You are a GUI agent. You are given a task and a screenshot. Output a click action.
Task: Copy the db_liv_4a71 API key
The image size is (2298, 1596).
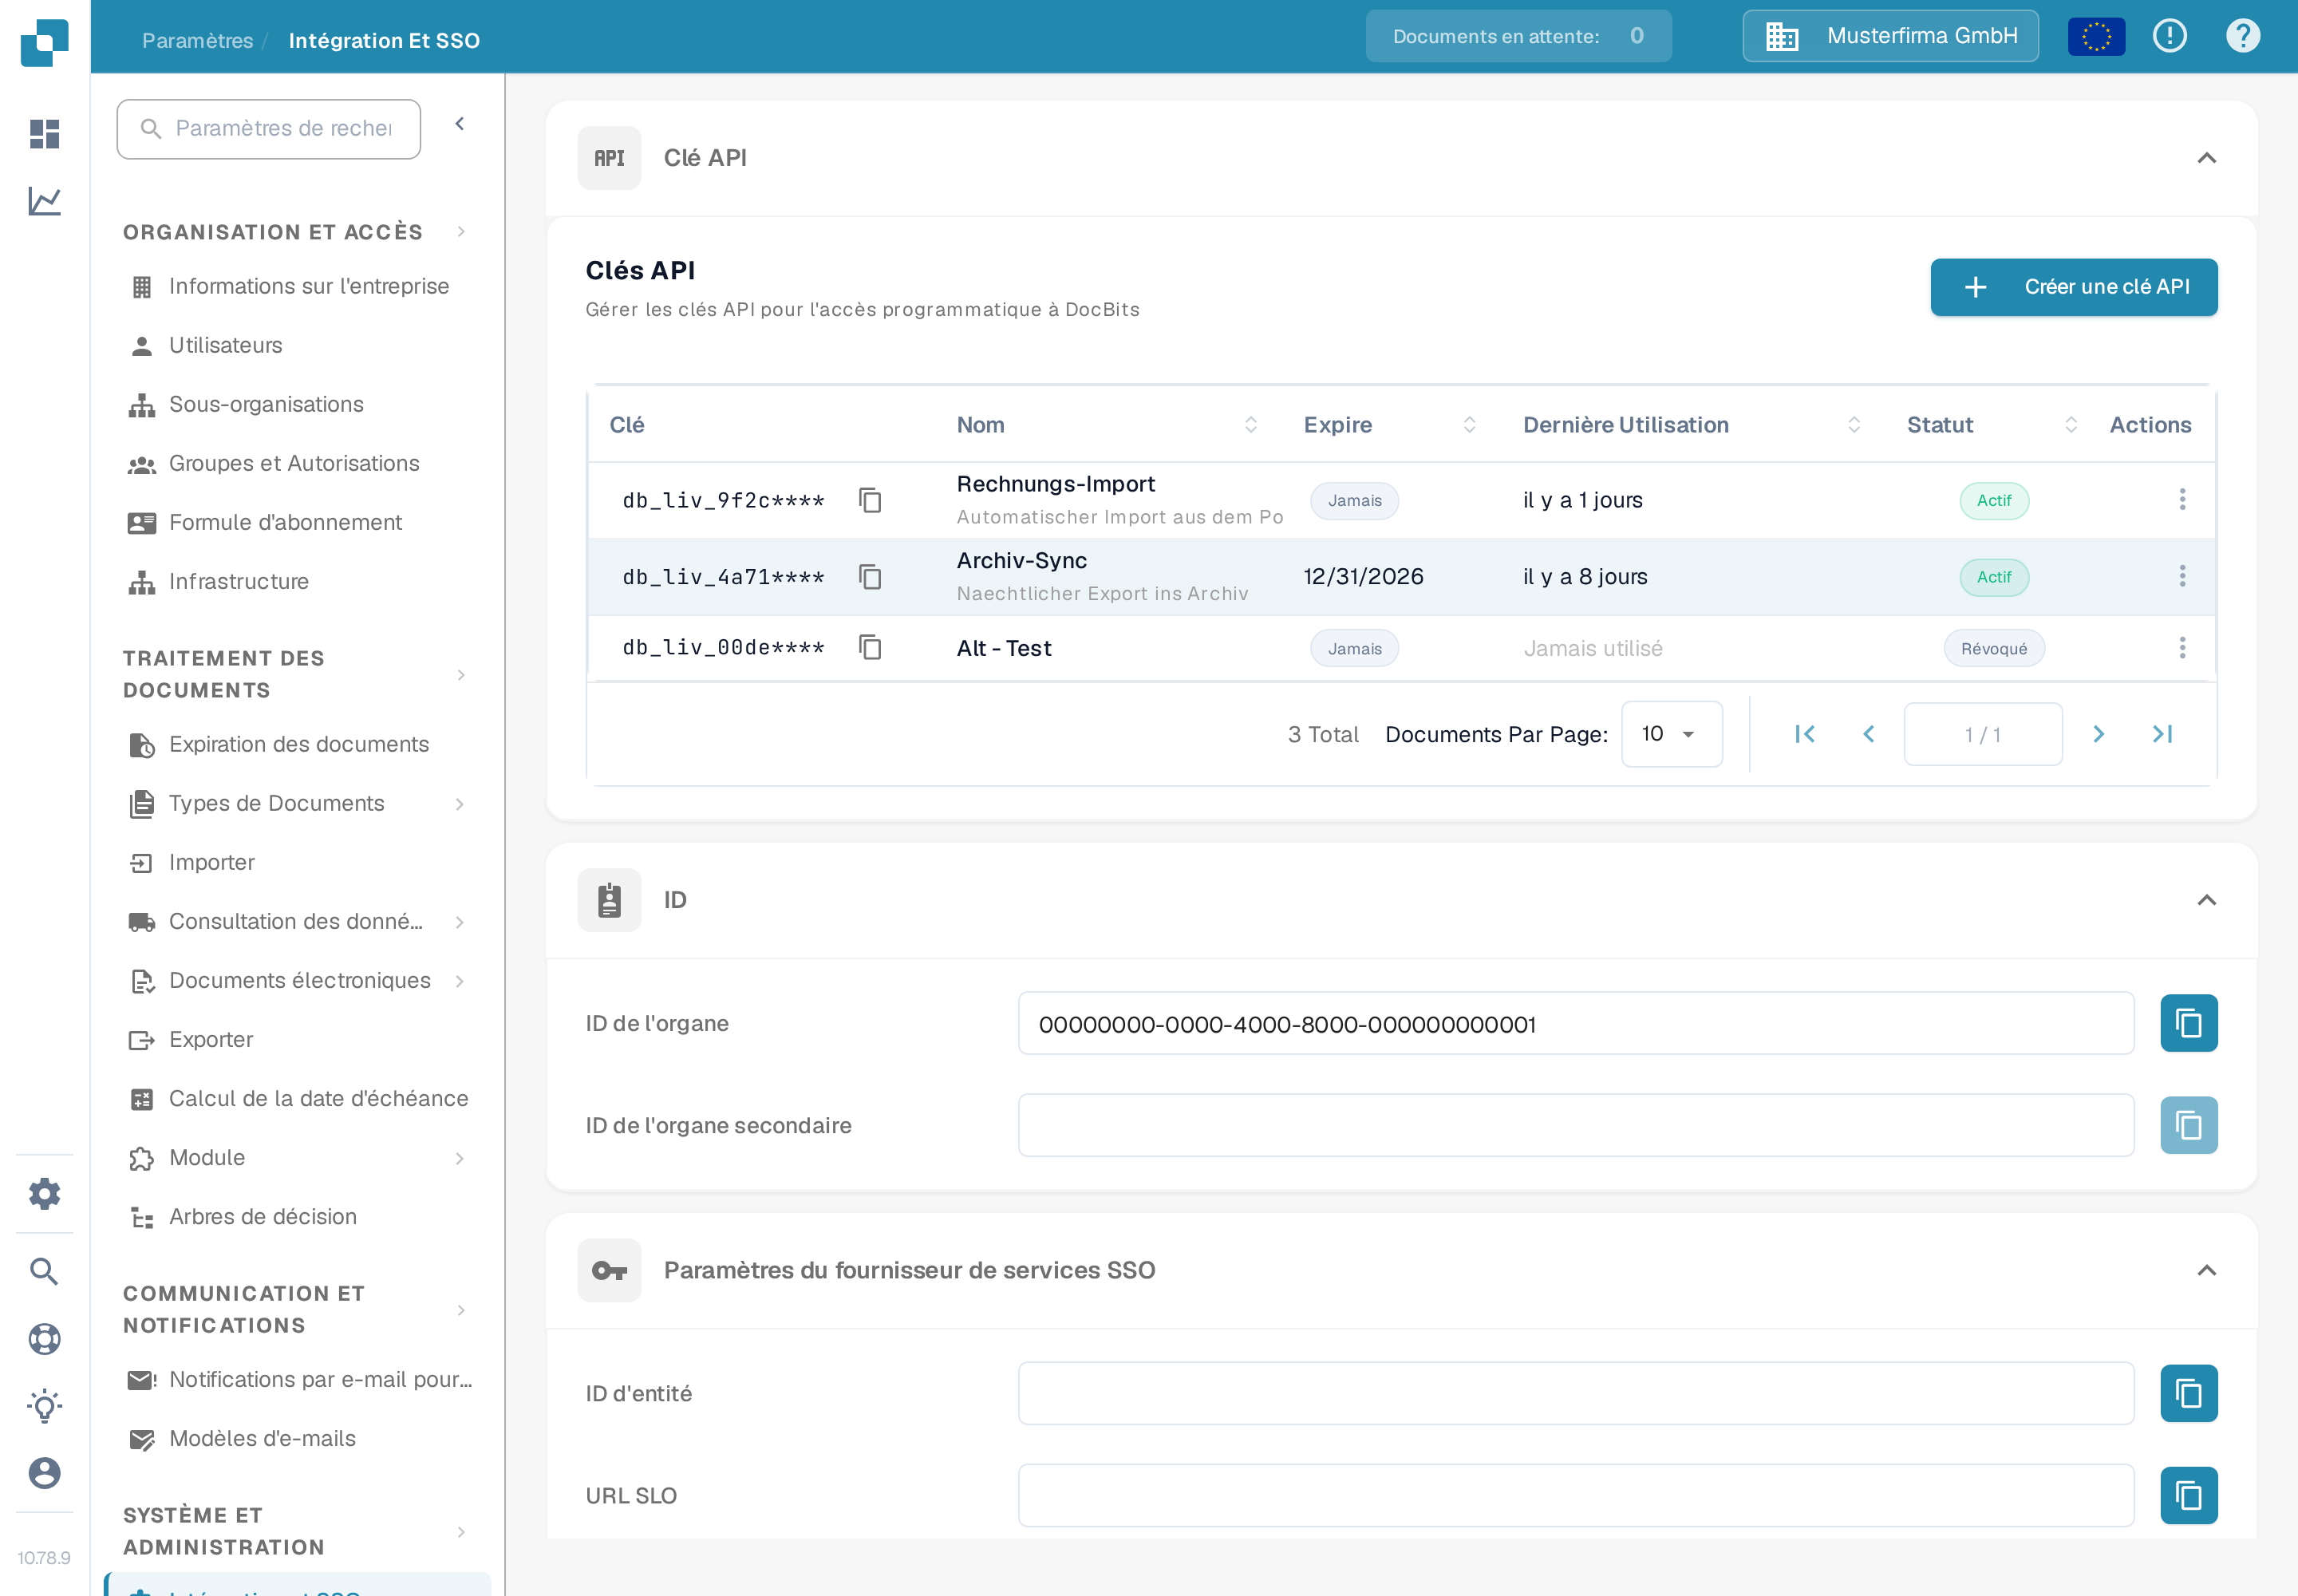pyautogui.click(x=870, y=577)
